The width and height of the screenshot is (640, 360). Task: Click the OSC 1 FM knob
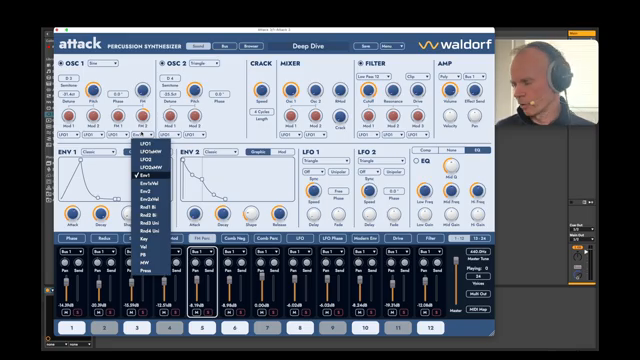pos(142,90)
